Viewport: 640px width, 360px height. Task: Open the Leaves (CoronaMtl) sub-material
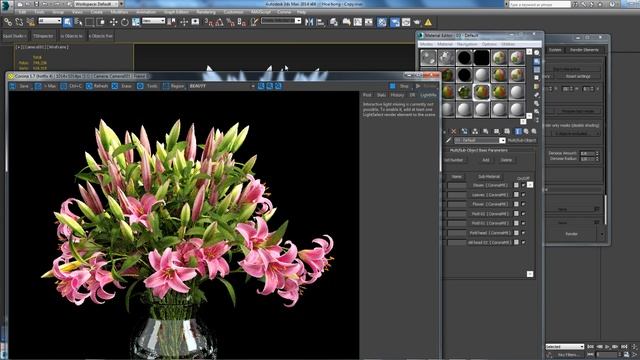pyautogui.click(x=489, y=195)
